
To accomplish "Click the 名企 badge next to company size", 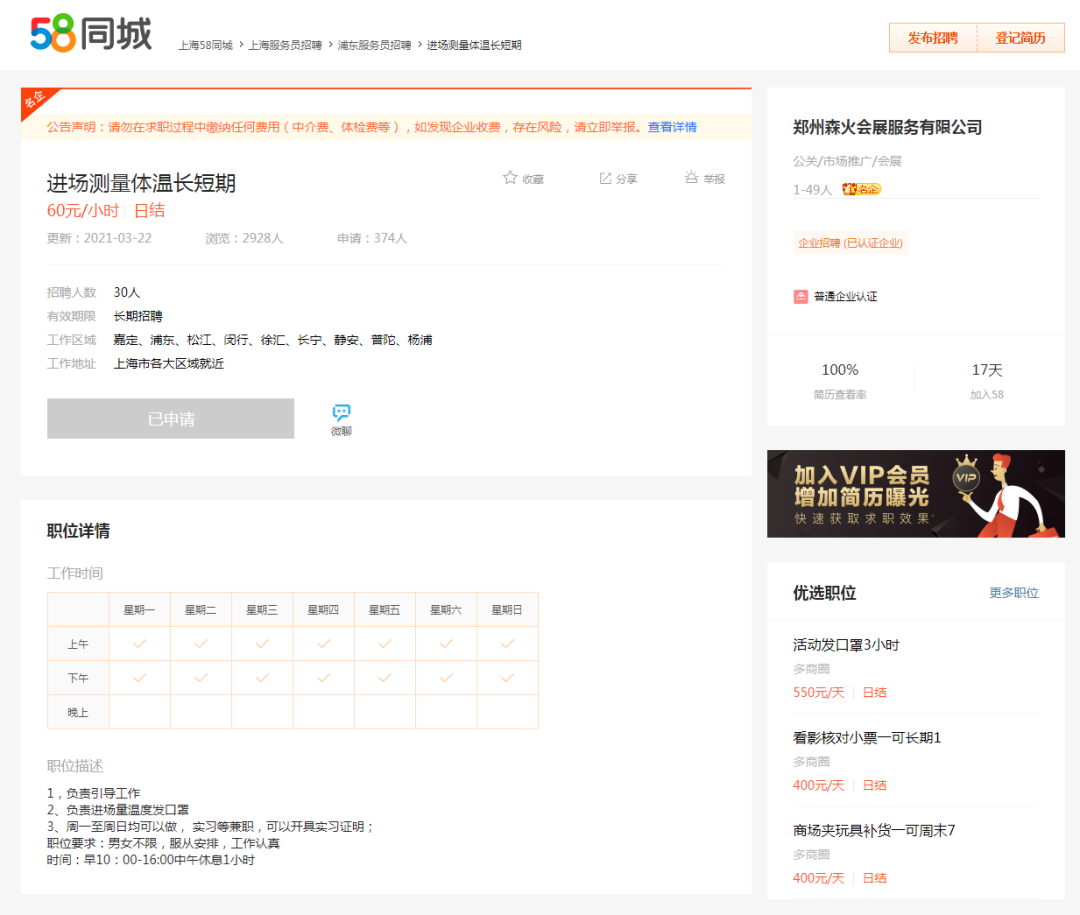I will point(861,189).
